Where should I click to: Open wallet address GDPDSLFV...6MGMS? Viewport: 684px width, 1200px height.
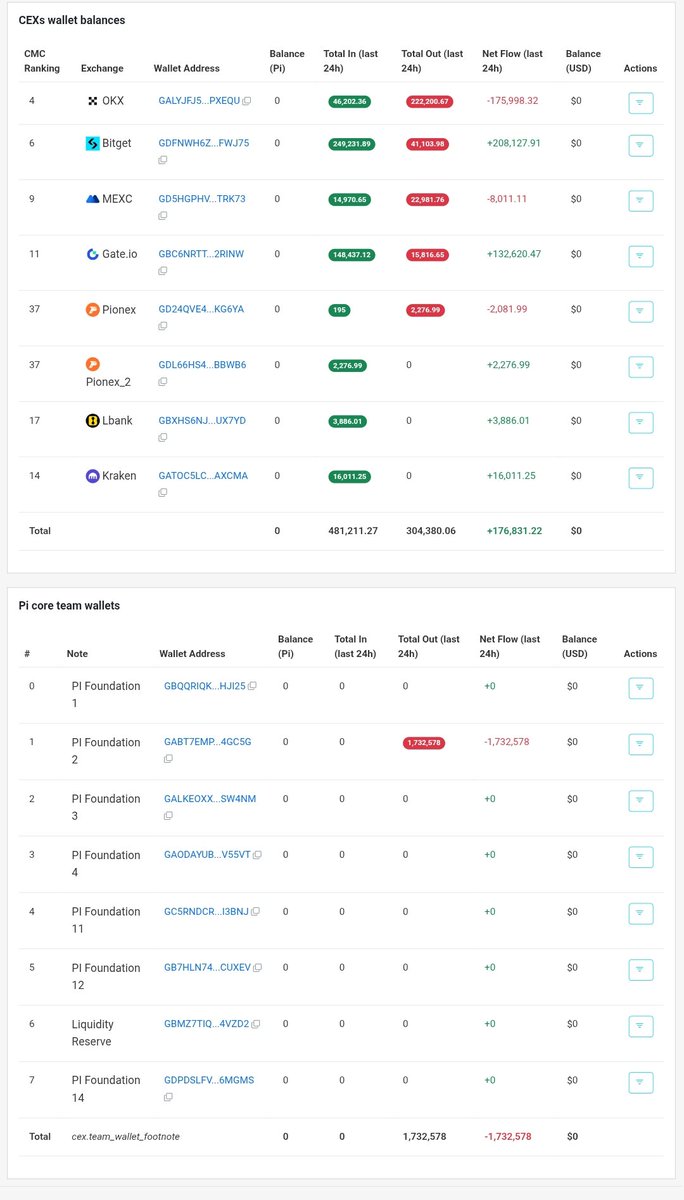pyautogui.click(x=209, y=1080)
